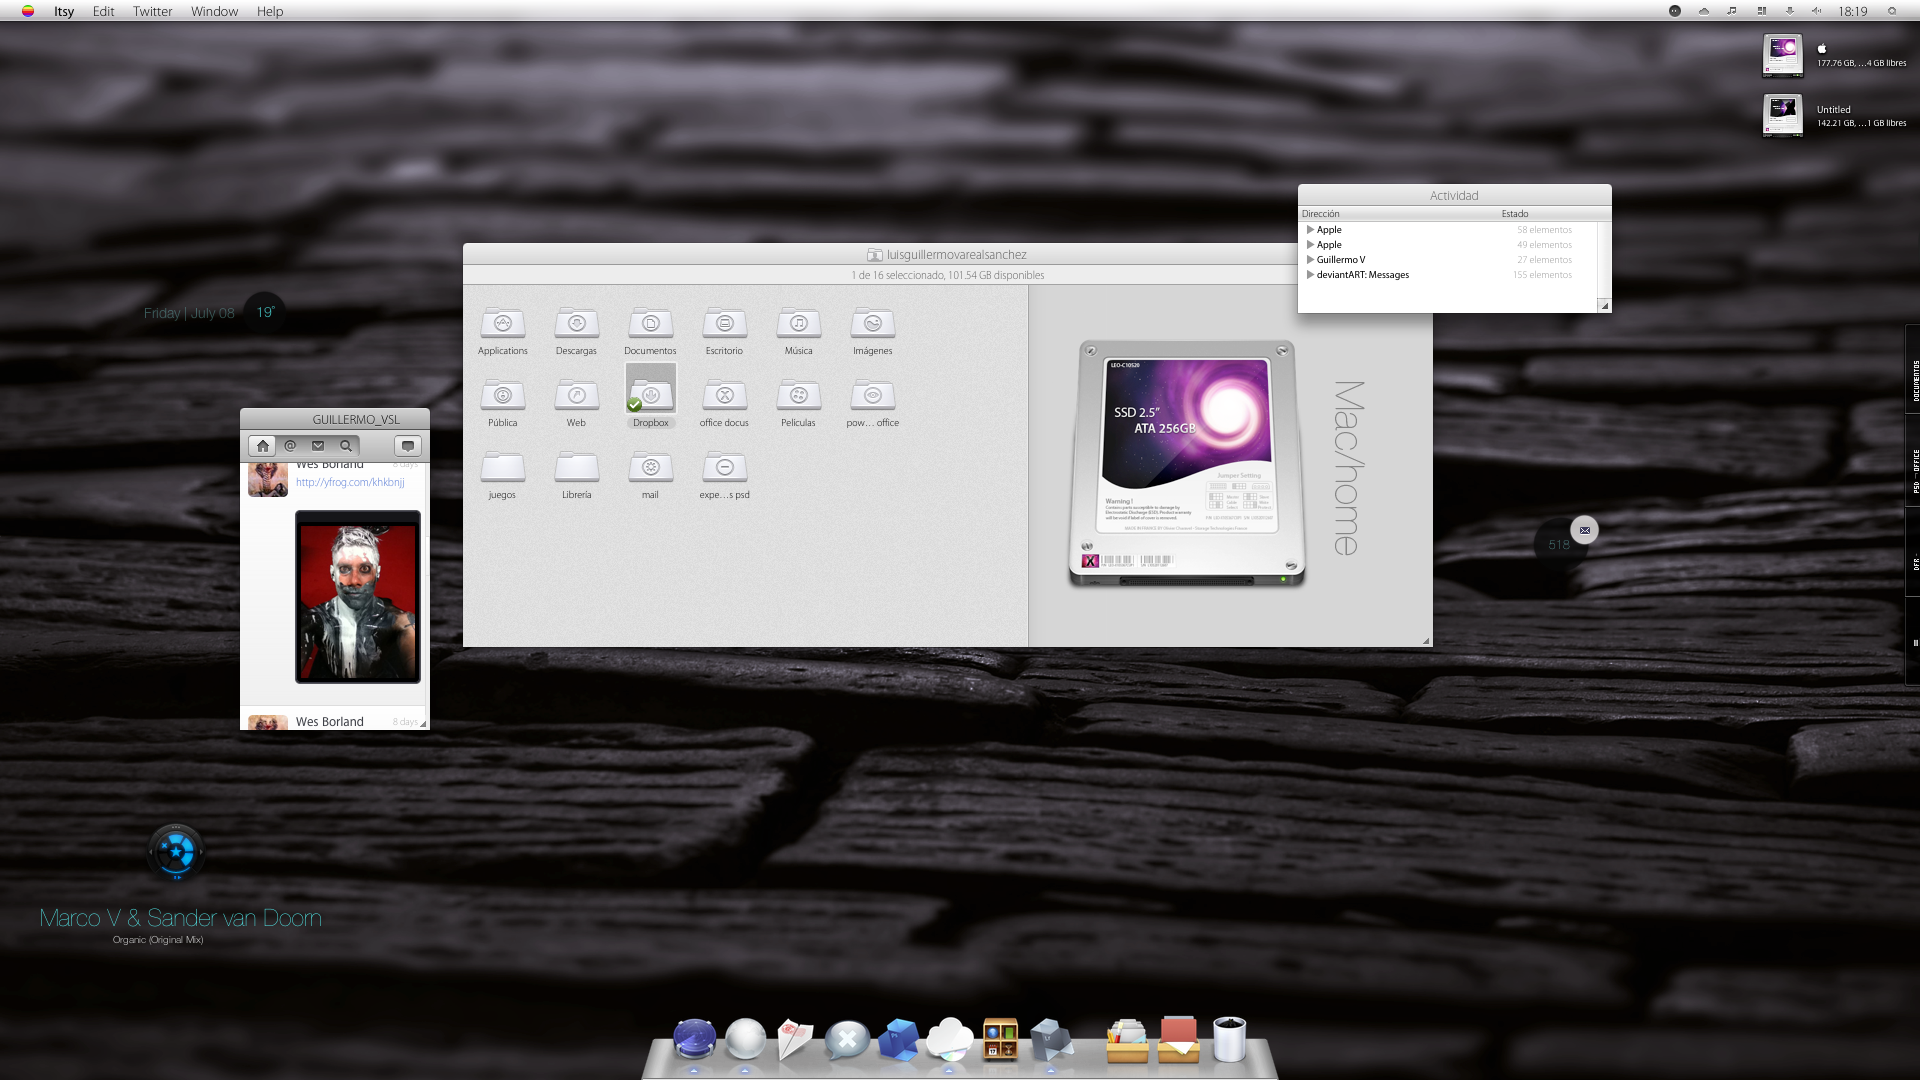Viewport: 1920px width, 1080px height.
Task: Open the Untitled drive on desktop
Action: click(x=1782, y=115)
